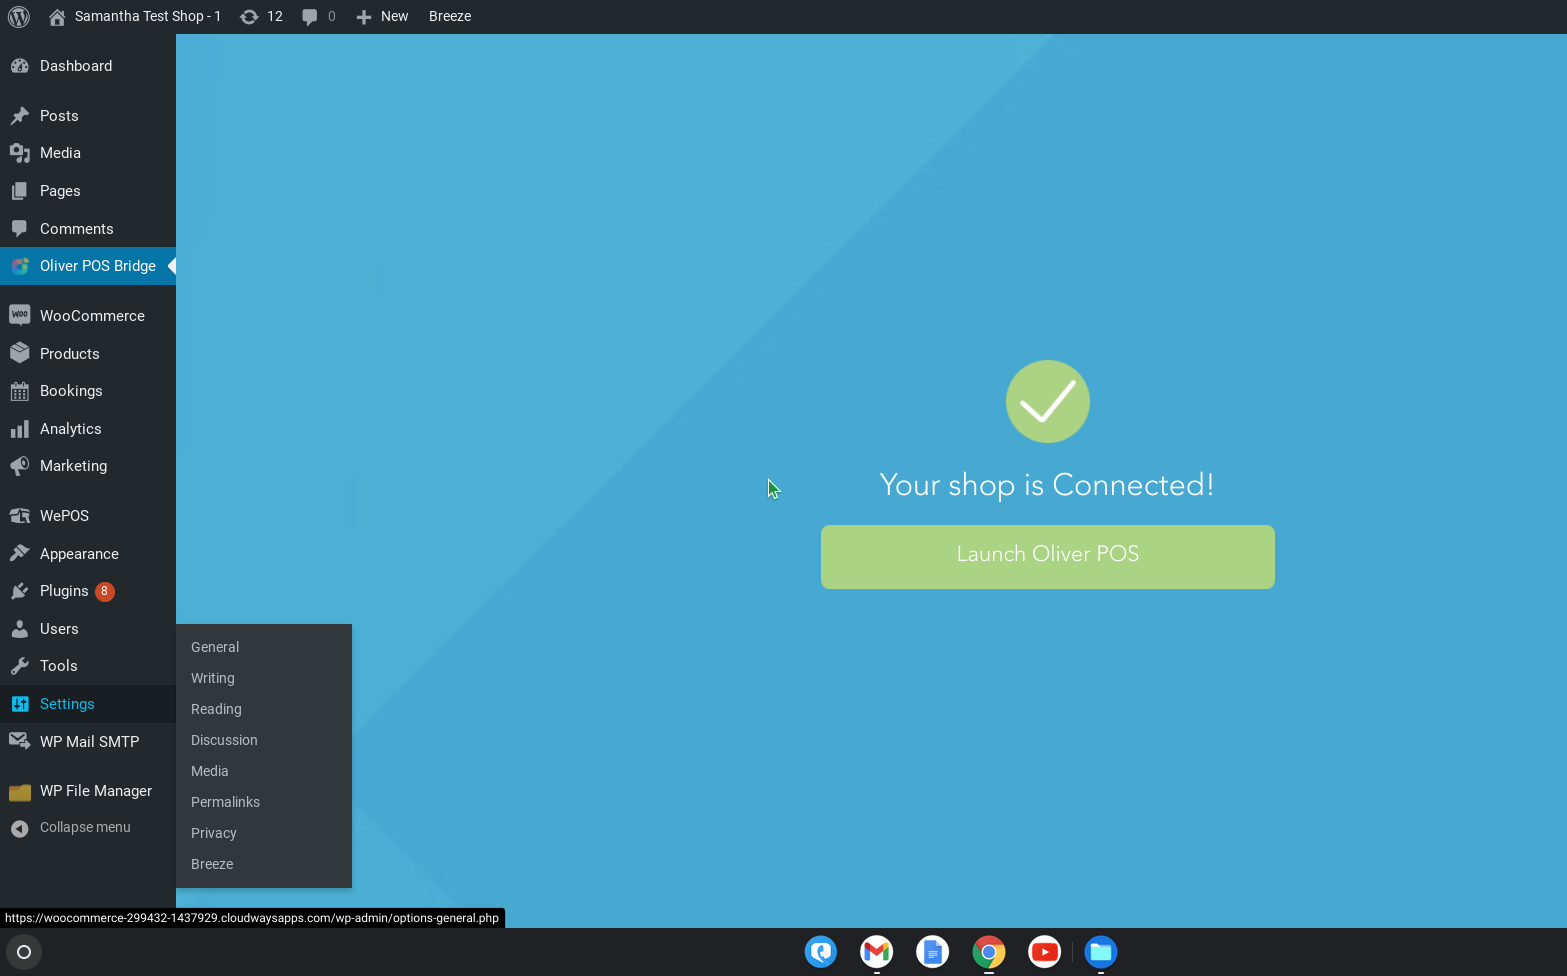This screenshot has height=976, width=1567.
Task: Click the plus New icon in admin bar
Action: tap(364, 17)
